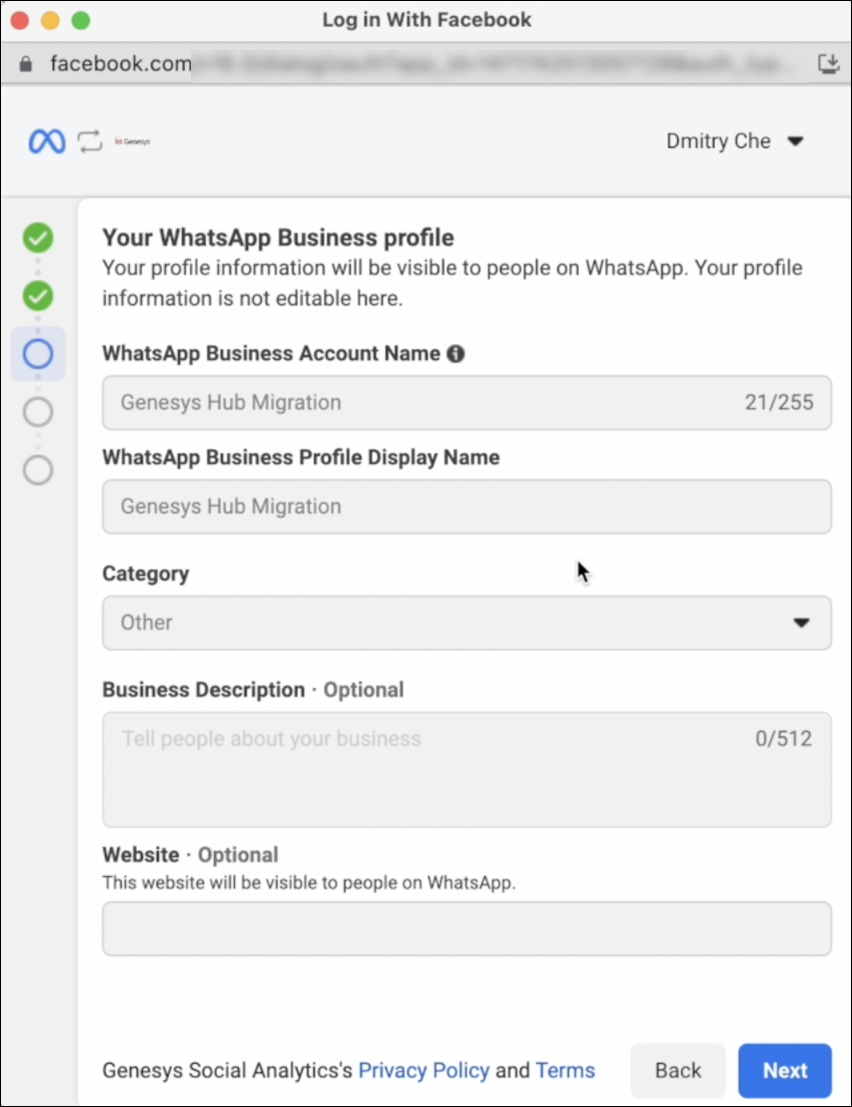Click the Genesys logo in header

132,142
